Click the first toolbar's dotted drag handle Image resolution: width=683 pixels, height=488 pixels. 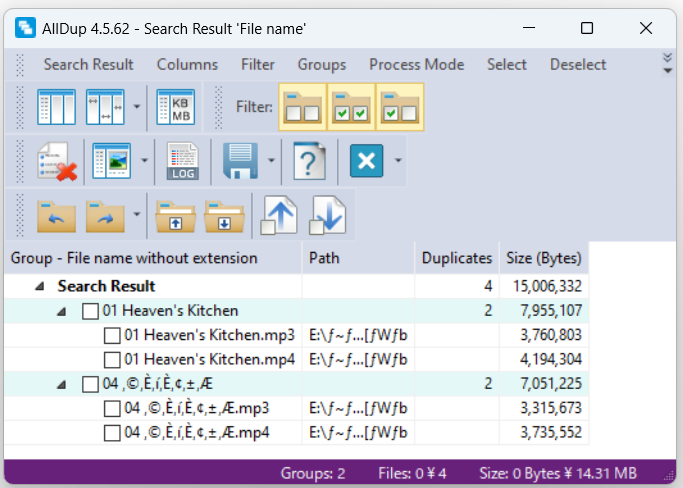point(20,64)
